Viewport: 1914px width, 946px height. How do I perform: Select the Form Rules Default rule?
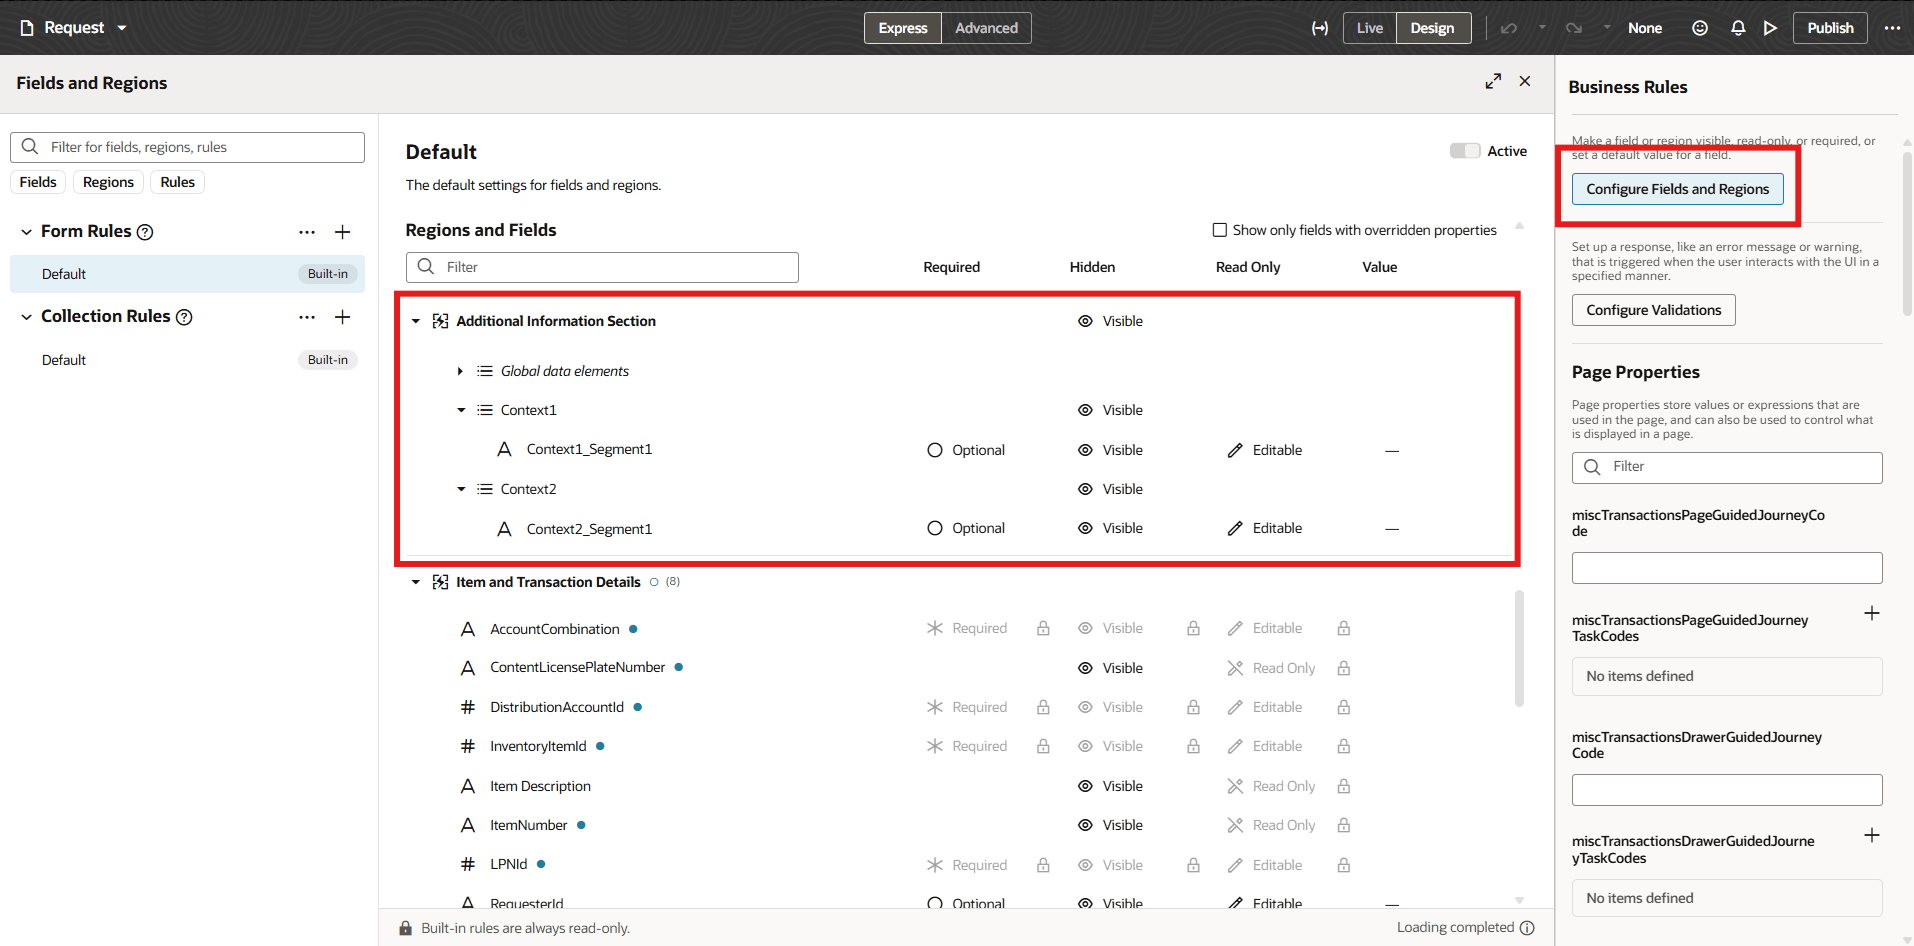point(187,274)
